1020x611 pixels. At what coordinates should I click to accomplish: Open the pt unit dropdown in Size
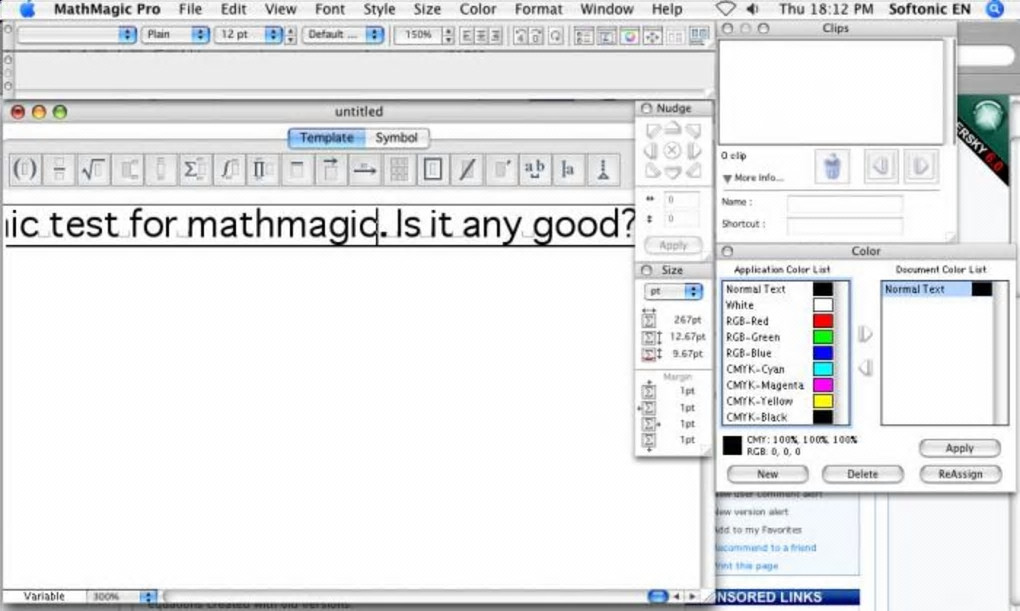[673, 291]
